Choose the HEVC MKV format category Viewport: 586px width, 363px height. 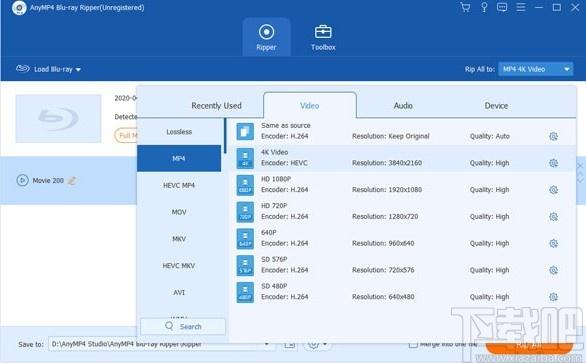(179, 266)
